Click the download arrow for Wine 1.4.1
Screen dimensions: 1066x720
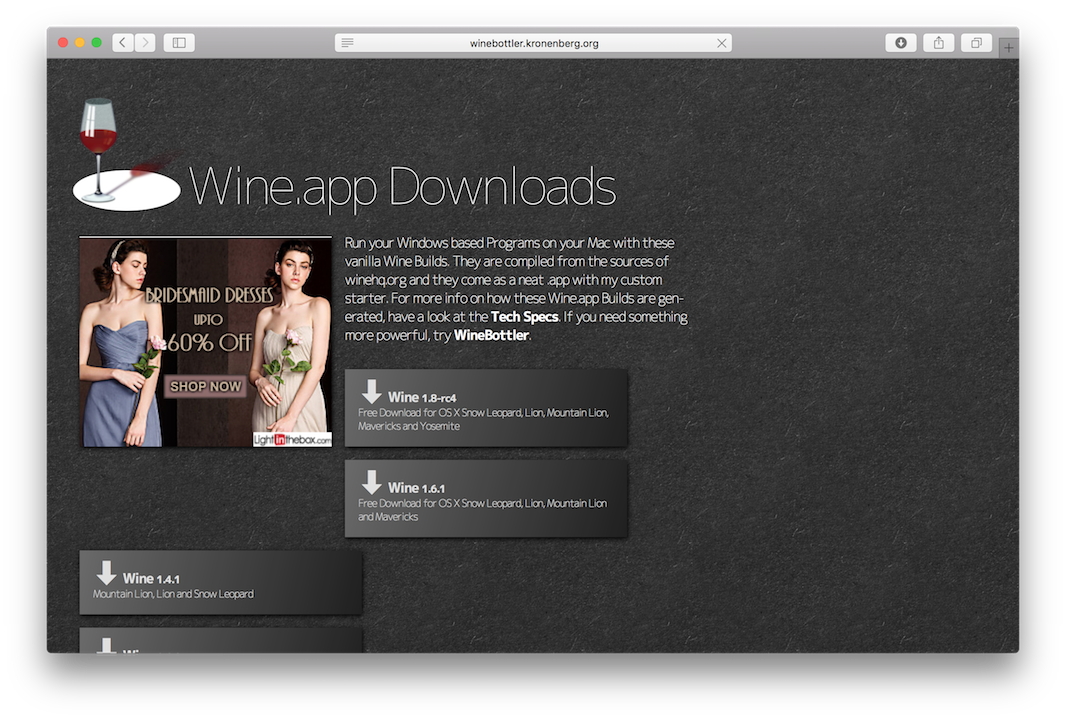106,572
